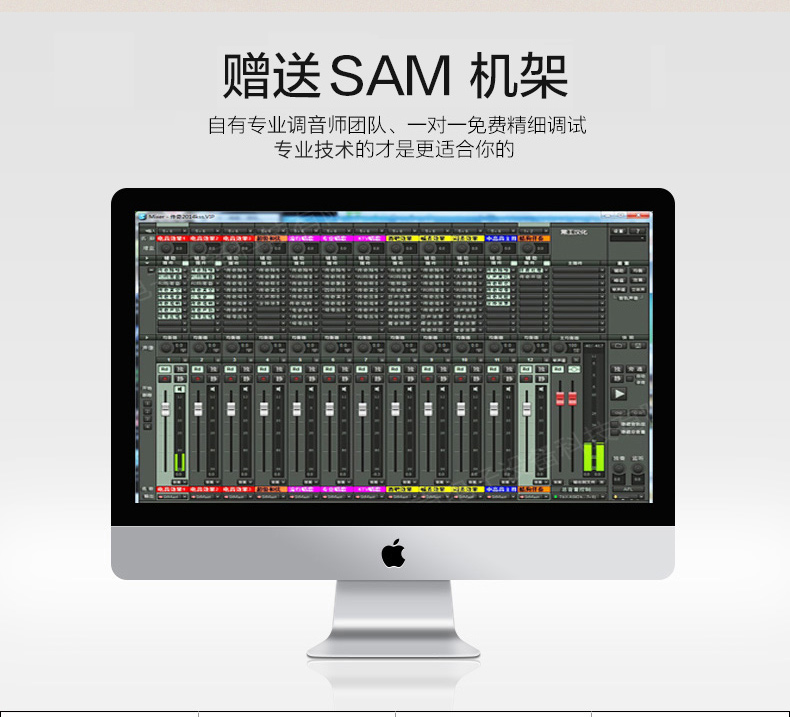
Task: Click the master mute (静) button right of meter
Action: coord(617,378)
